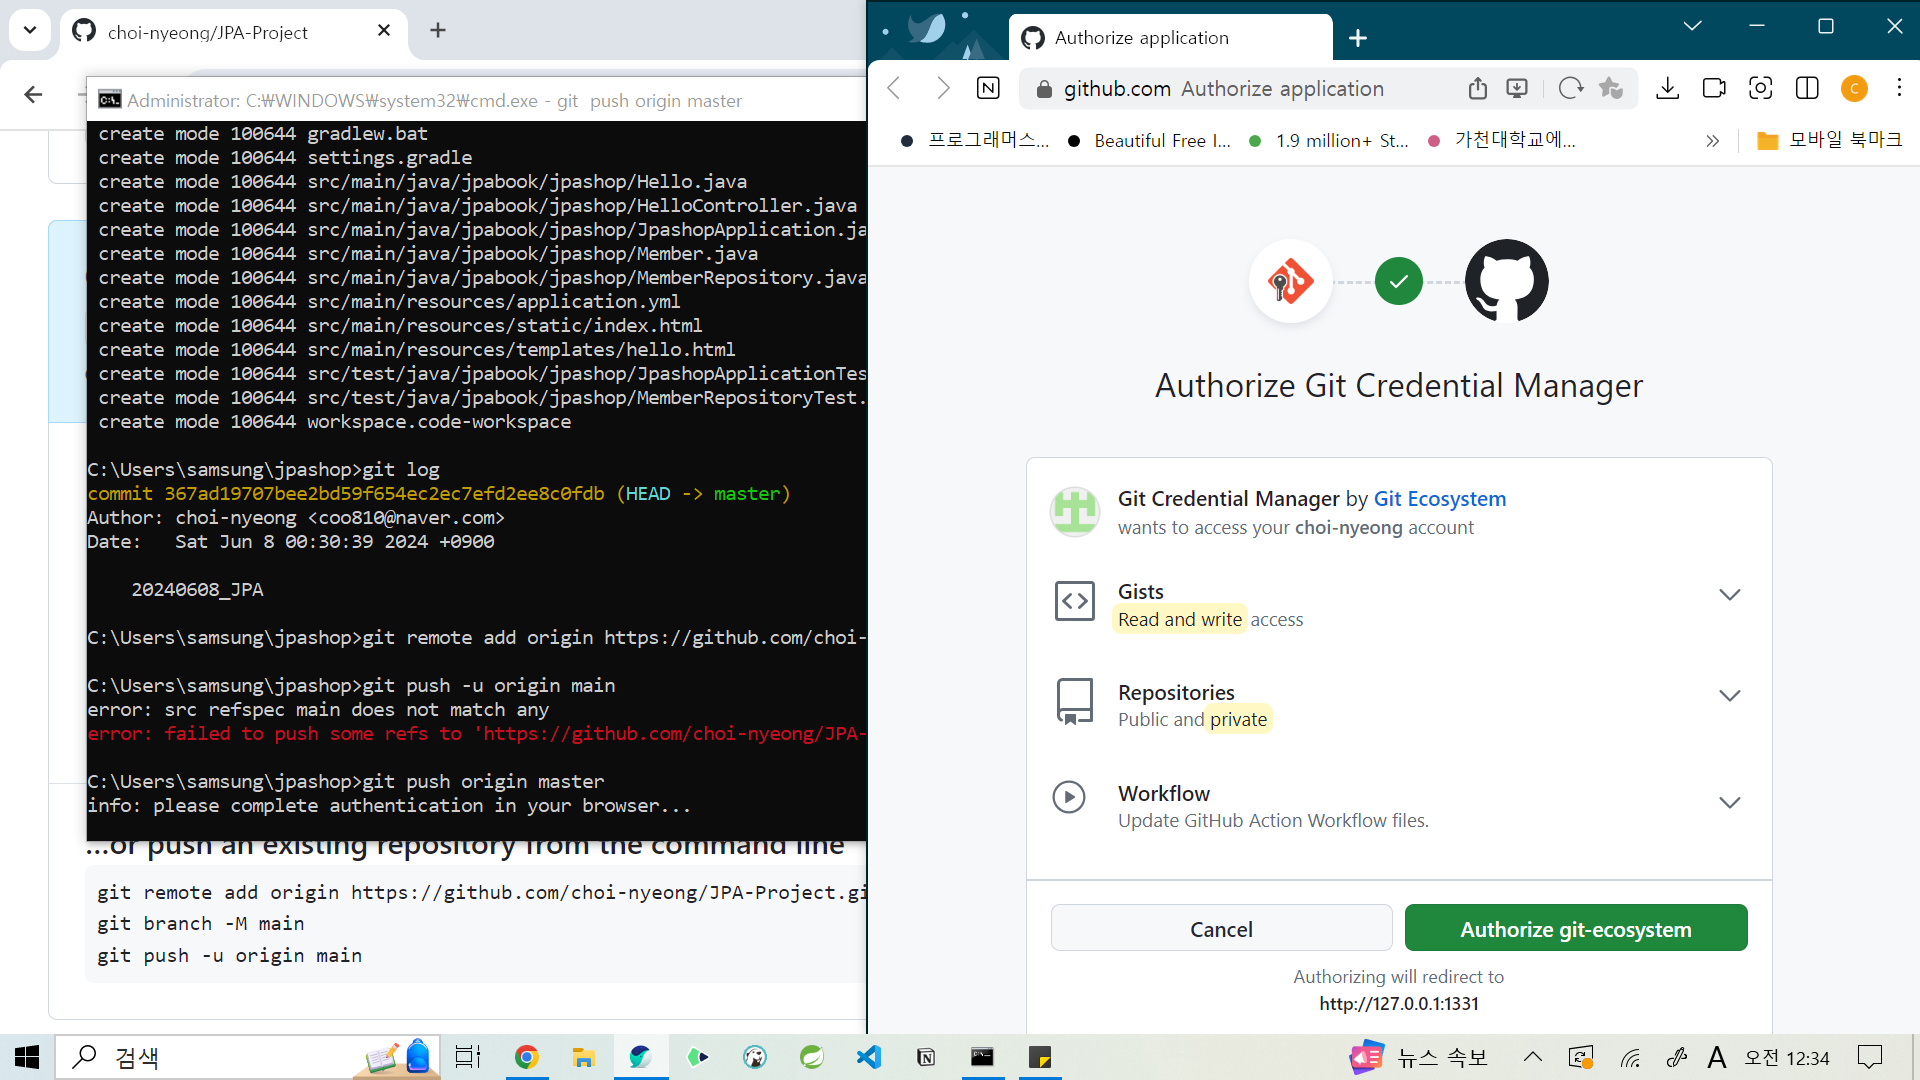Open the Windows Start menu

(27, 1057)
